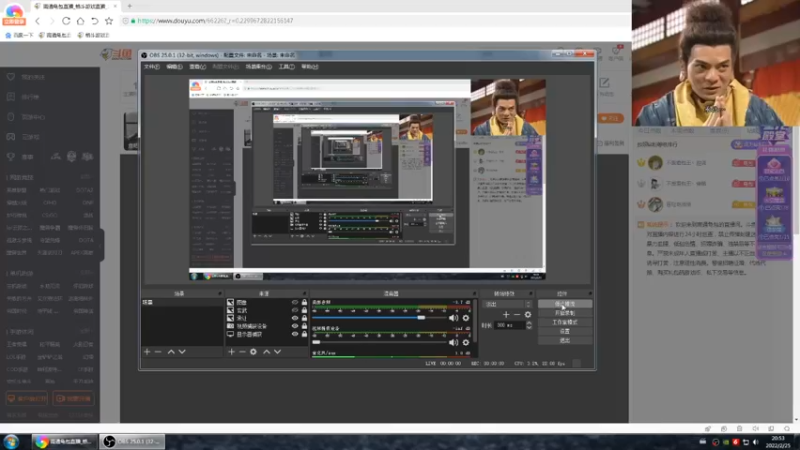
Task: Open the OBS View menu
Action: click(x=197, y=67)
